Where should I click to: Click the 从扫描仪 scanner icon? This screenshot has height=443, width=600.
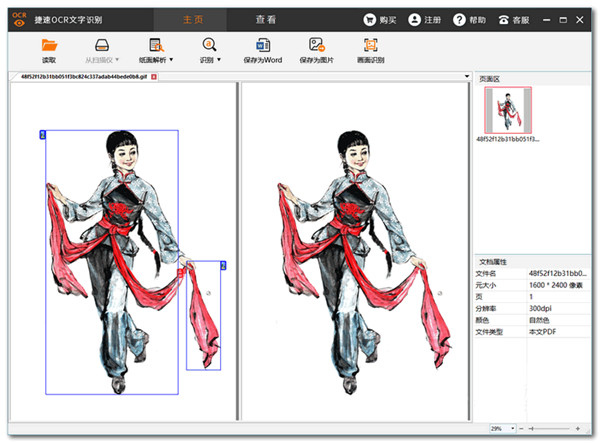tap(102, 45)
